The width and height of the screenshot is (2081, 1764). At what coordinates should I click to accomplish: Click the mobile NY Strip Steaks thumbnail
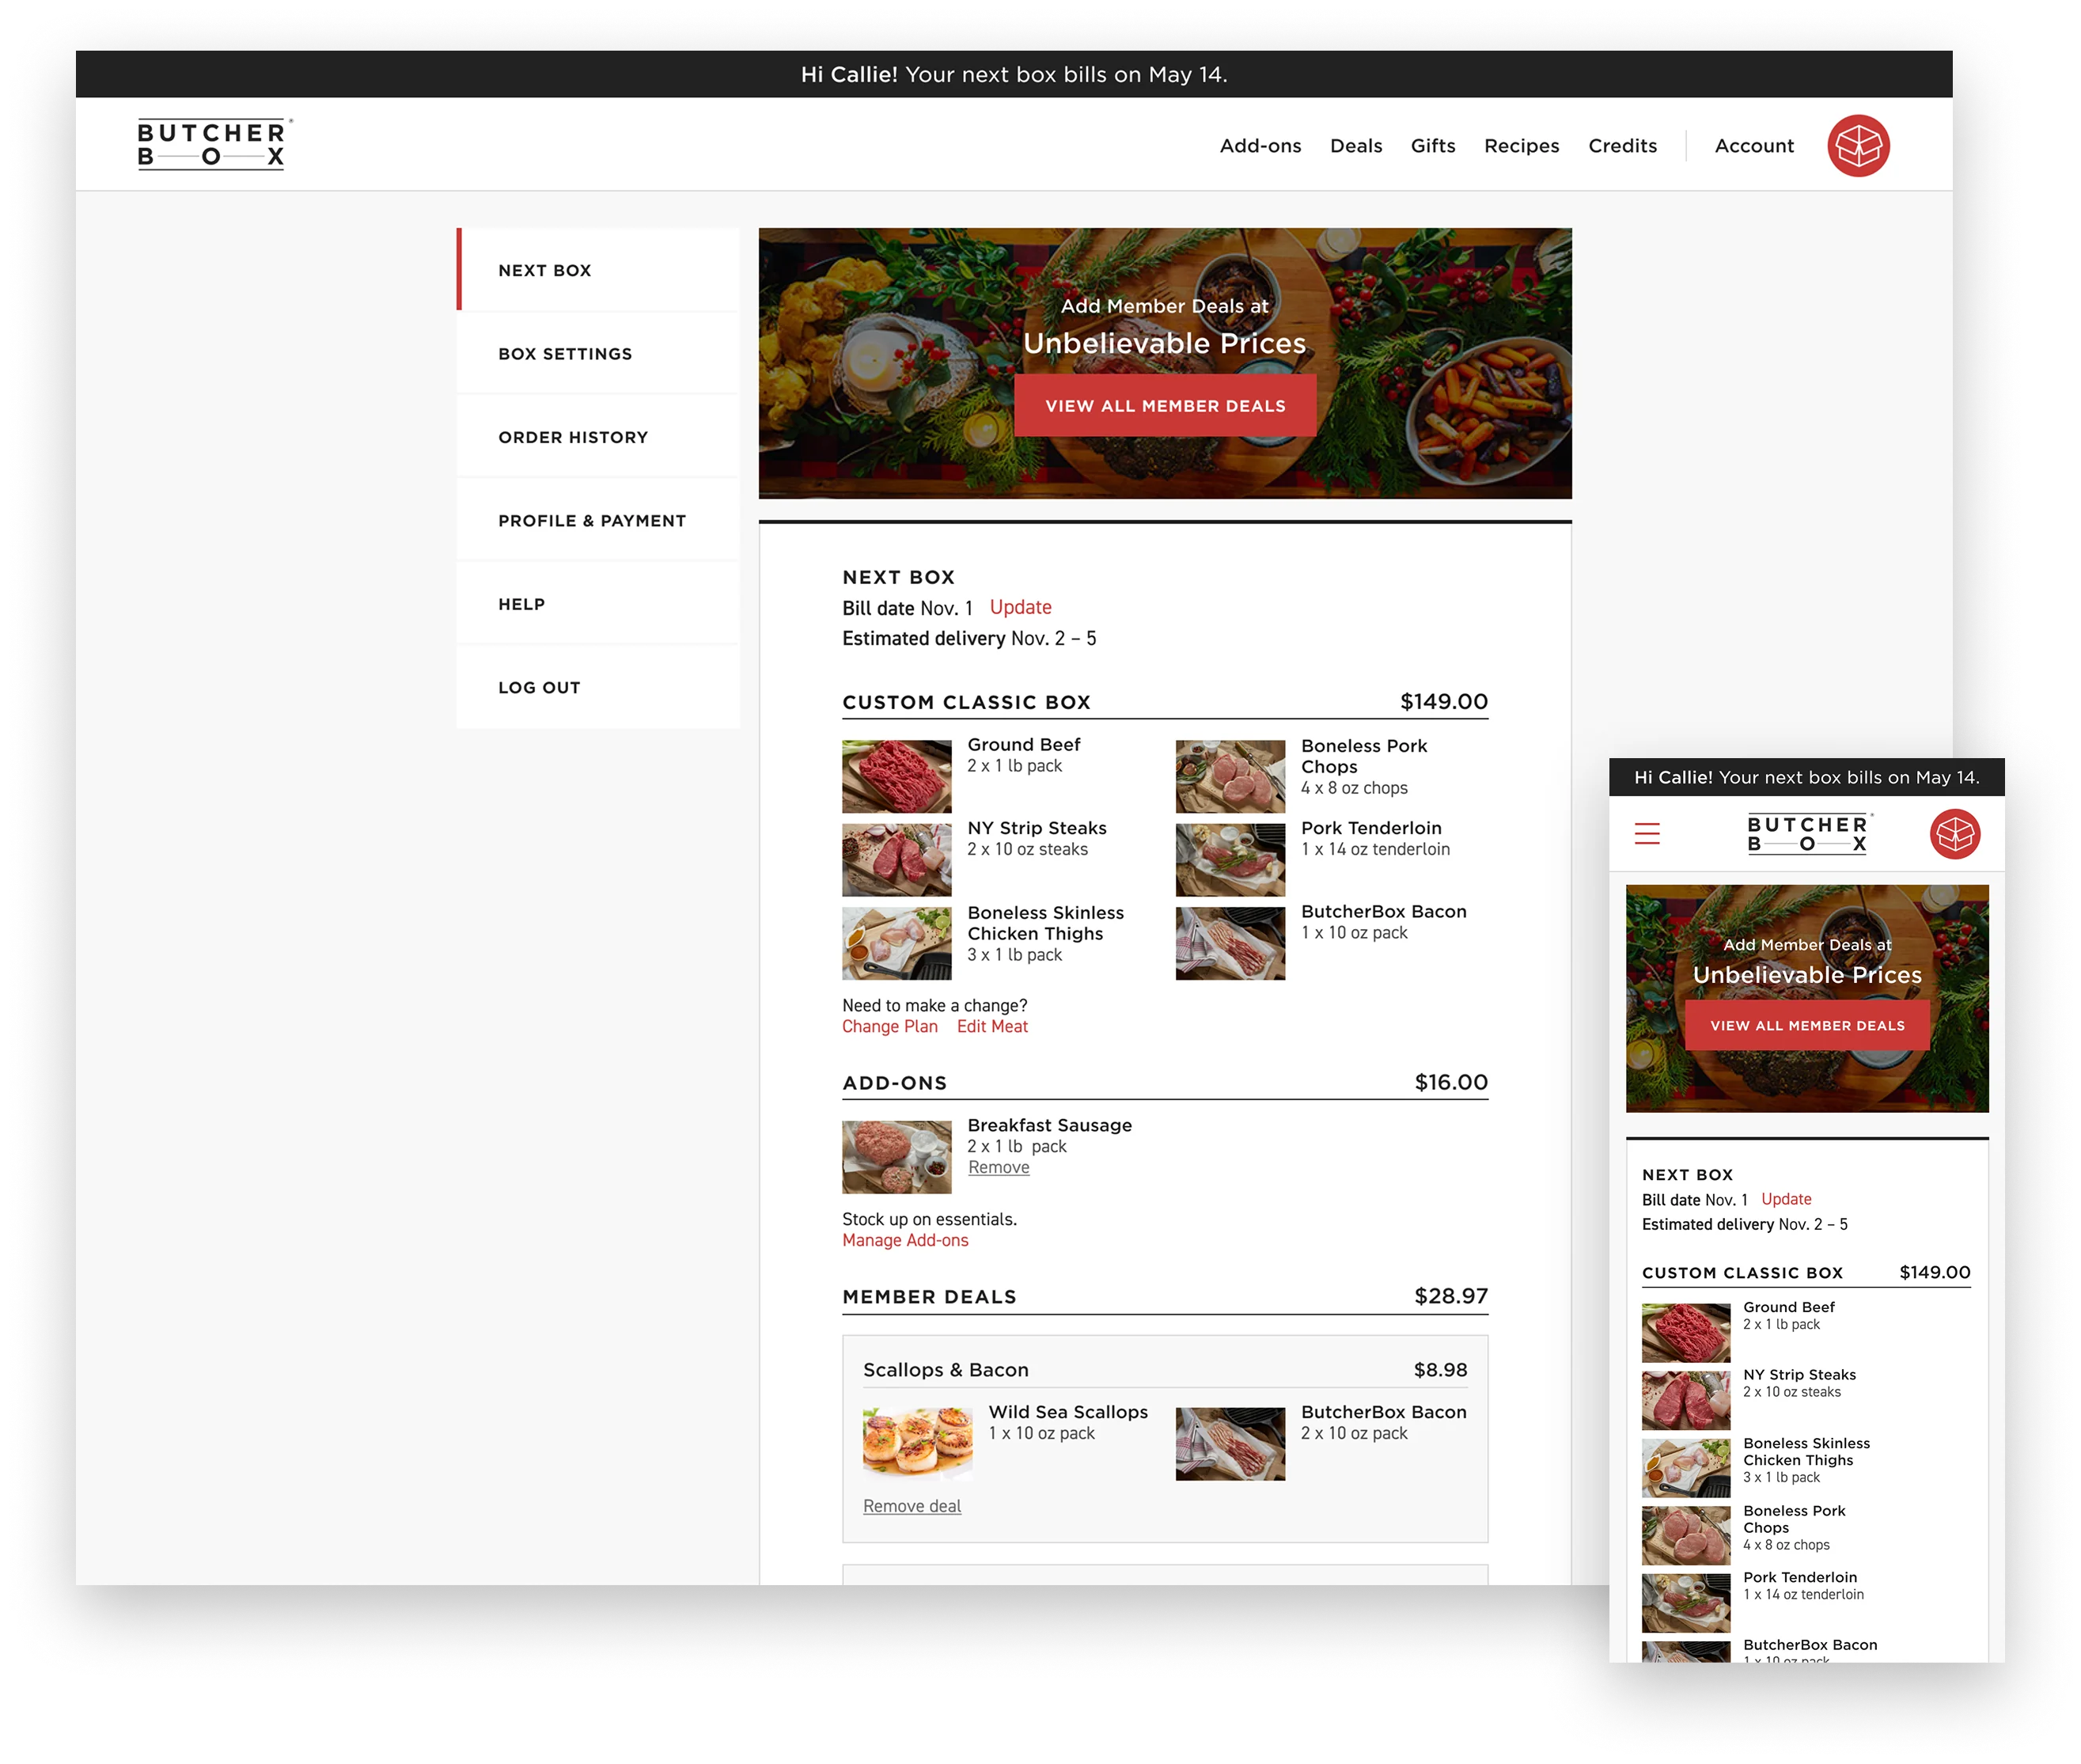[x=1685, y=1399]
